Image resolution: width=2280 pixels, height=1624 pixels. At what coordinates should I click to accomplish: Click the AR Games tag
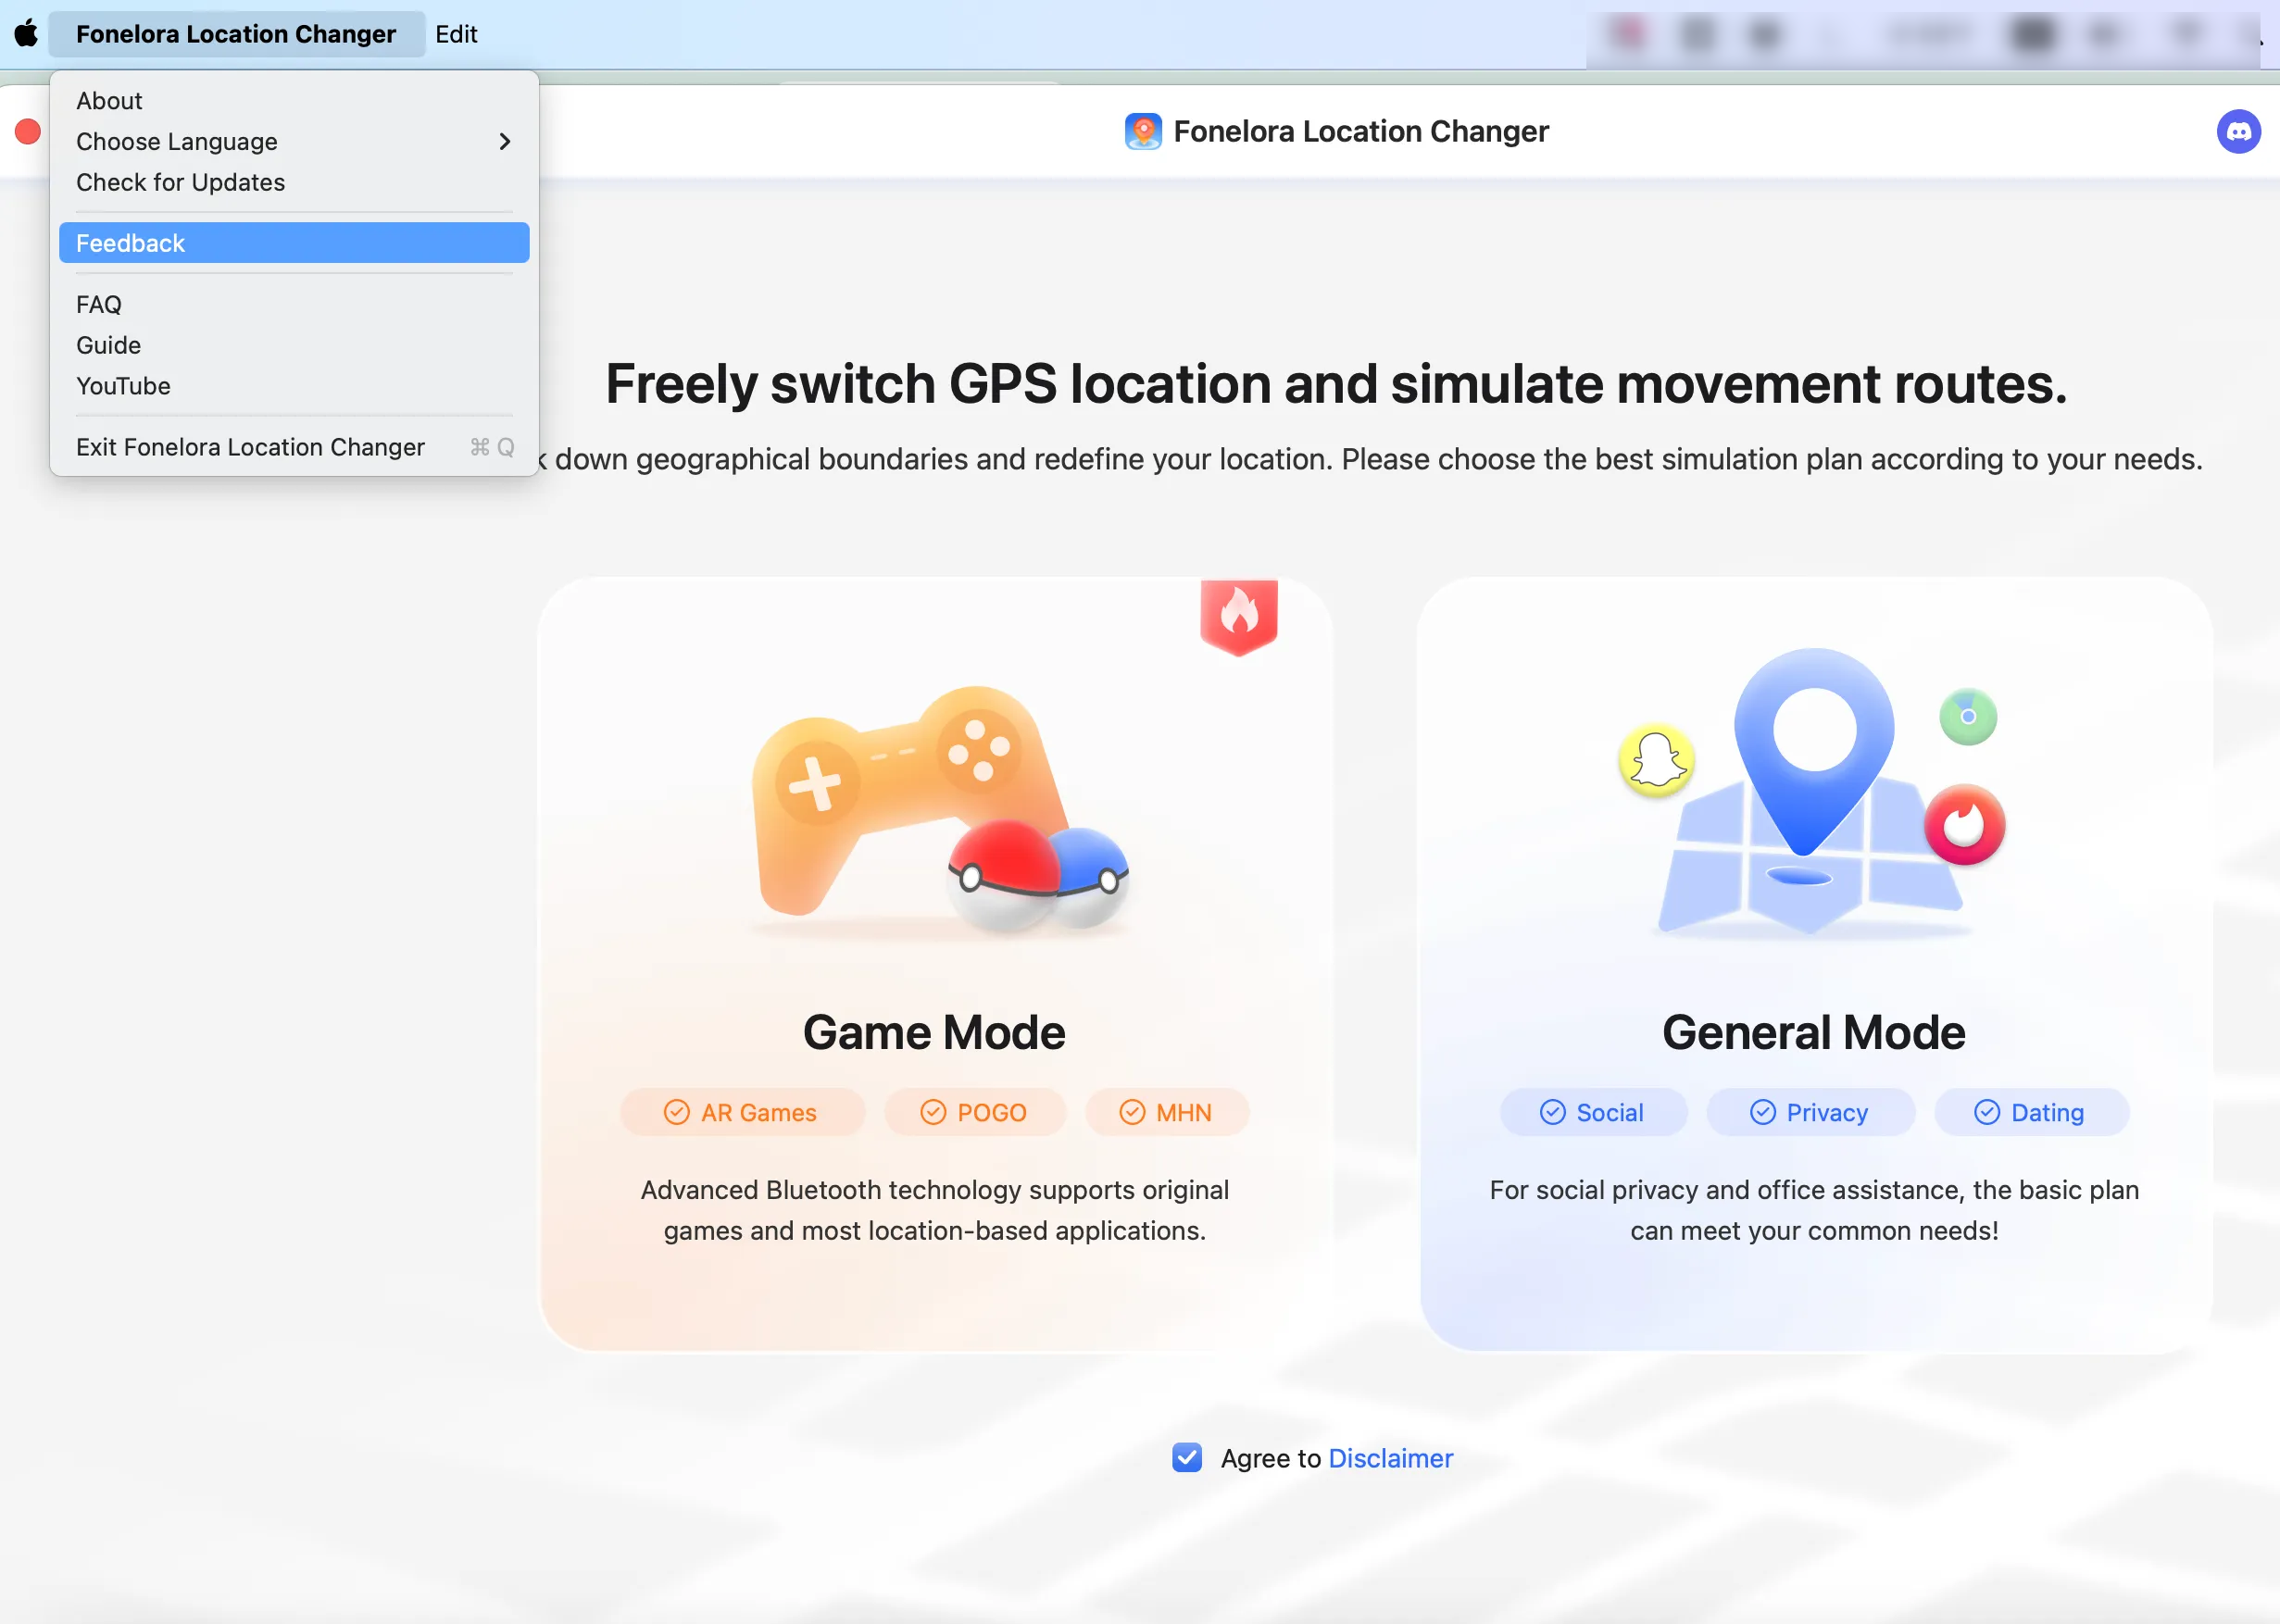tap(741, 1112)
